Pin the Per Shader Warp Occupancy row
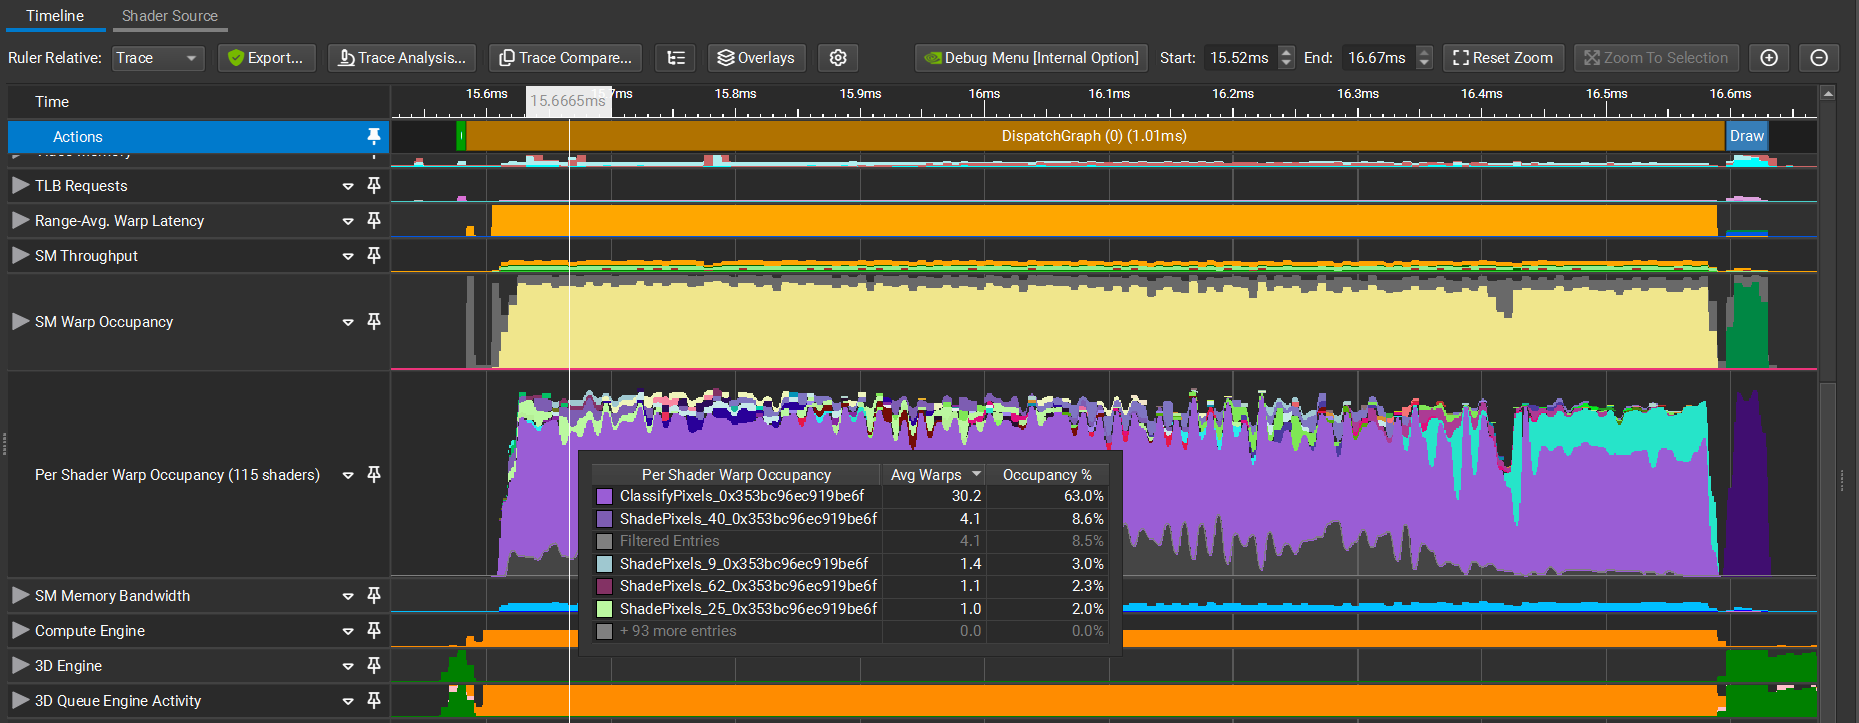 click(x=374, y=474)
